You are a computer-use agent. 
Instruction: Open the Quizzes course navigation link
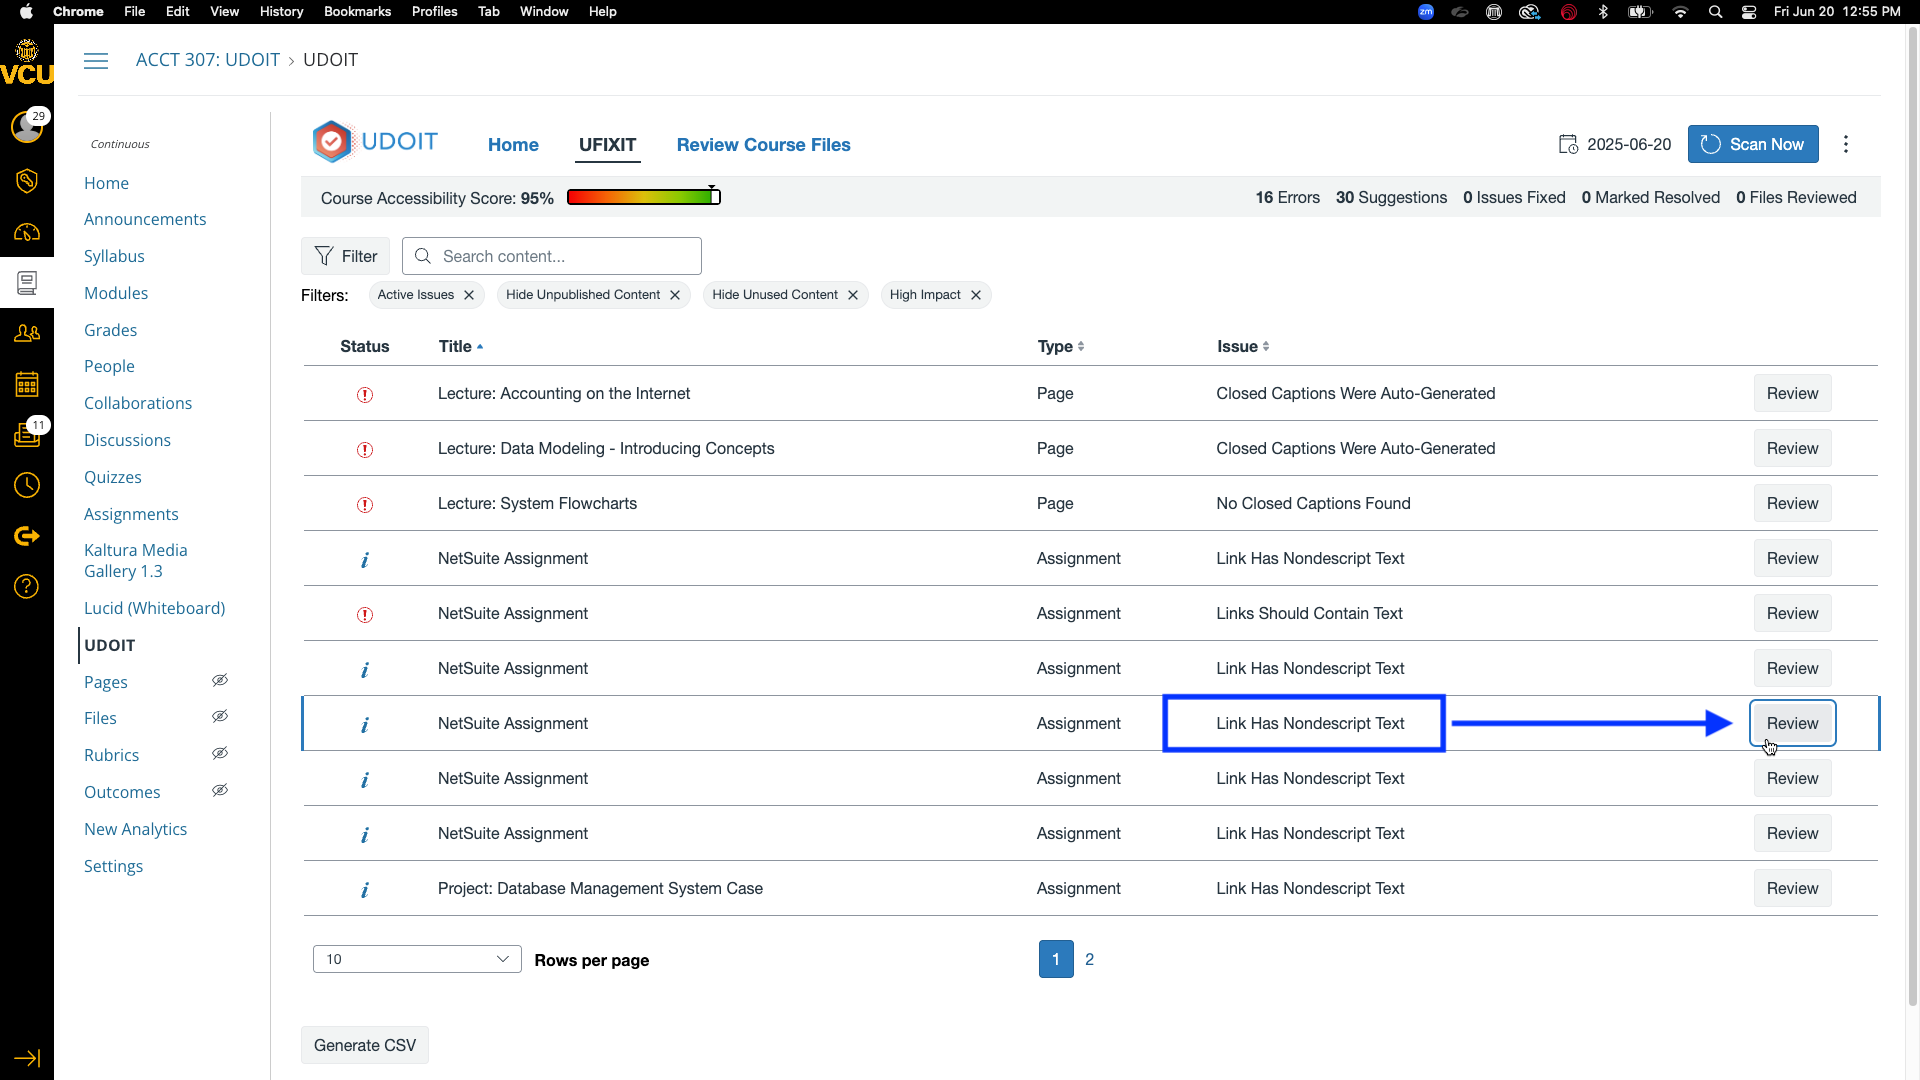pyautogui.click(x=113, y=477)
